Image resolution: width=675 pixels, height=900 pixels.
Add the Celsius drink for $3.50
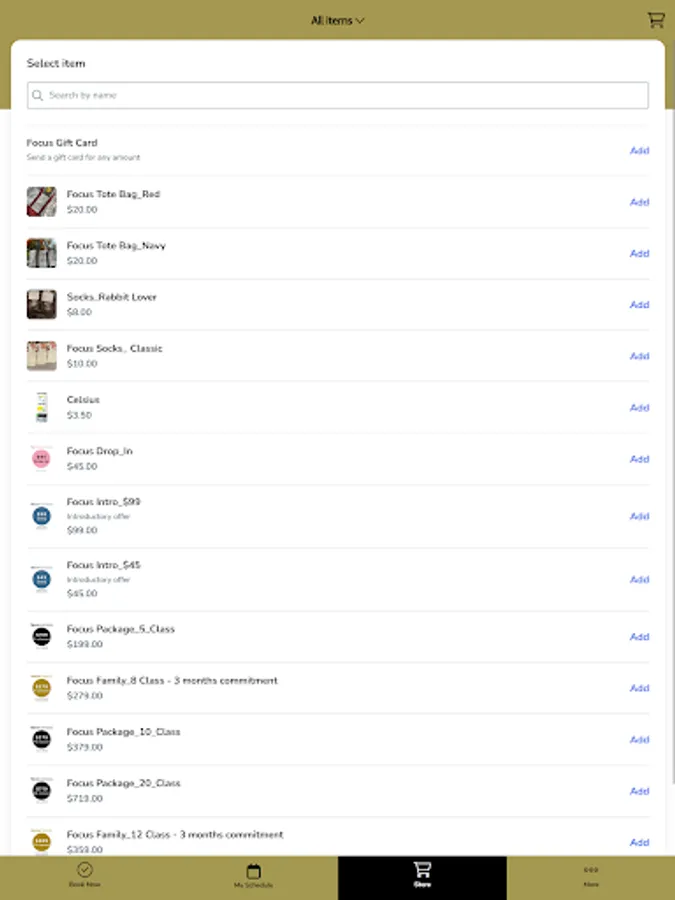[x=639, y=407]
